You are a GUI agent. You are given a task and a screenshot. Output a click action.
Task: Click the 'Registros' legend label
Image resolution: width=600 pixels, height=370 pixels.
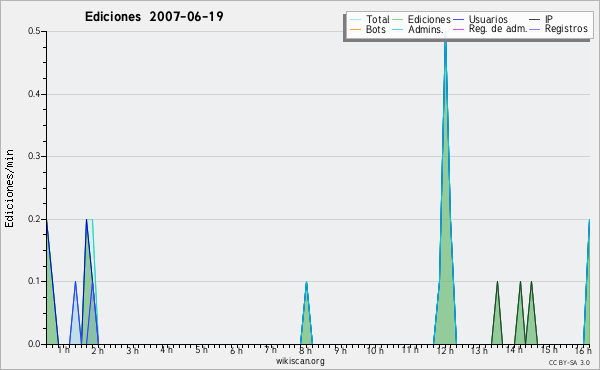point(566,29)
